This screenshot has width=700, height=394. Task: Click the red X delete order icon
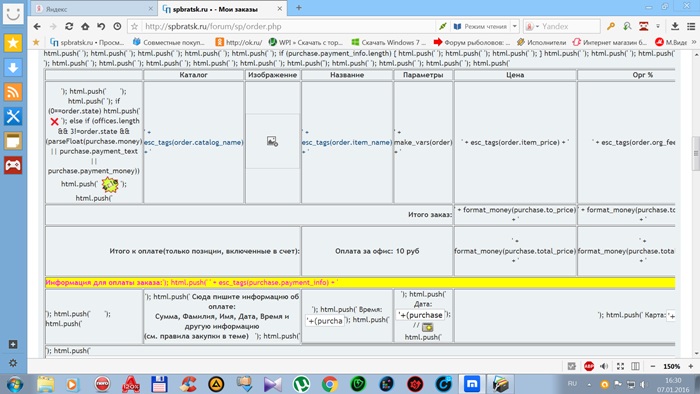point(54,121)
